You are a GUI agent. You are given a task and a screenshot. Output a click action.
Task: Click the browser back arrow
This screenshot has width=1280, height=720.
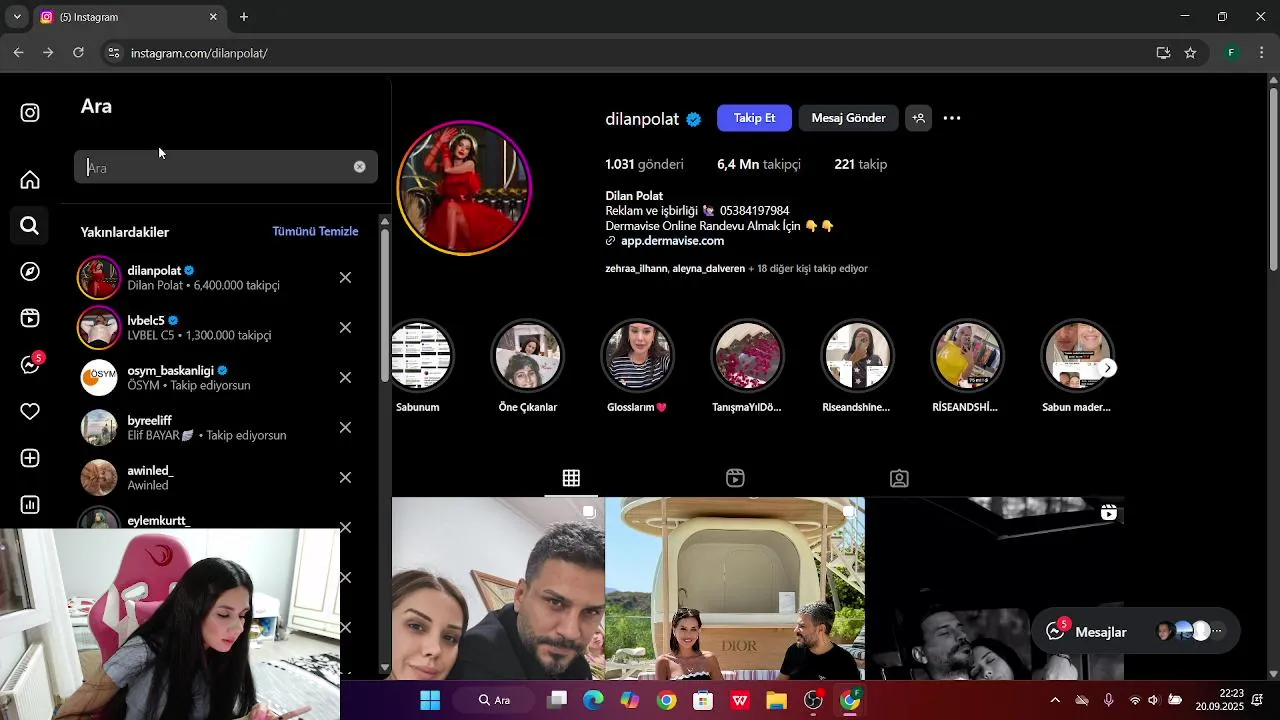pos(18,53)
